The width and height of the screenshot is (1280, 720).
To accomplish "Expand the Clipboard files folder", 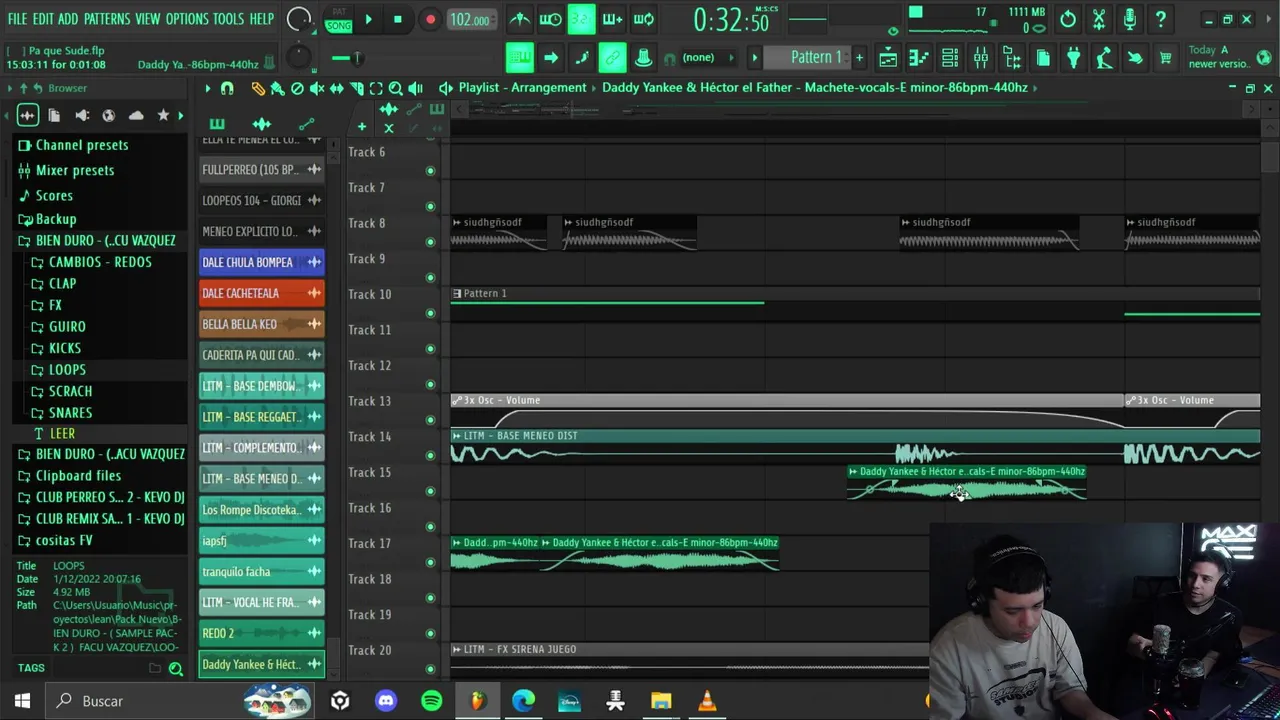I will coord(78,476).
